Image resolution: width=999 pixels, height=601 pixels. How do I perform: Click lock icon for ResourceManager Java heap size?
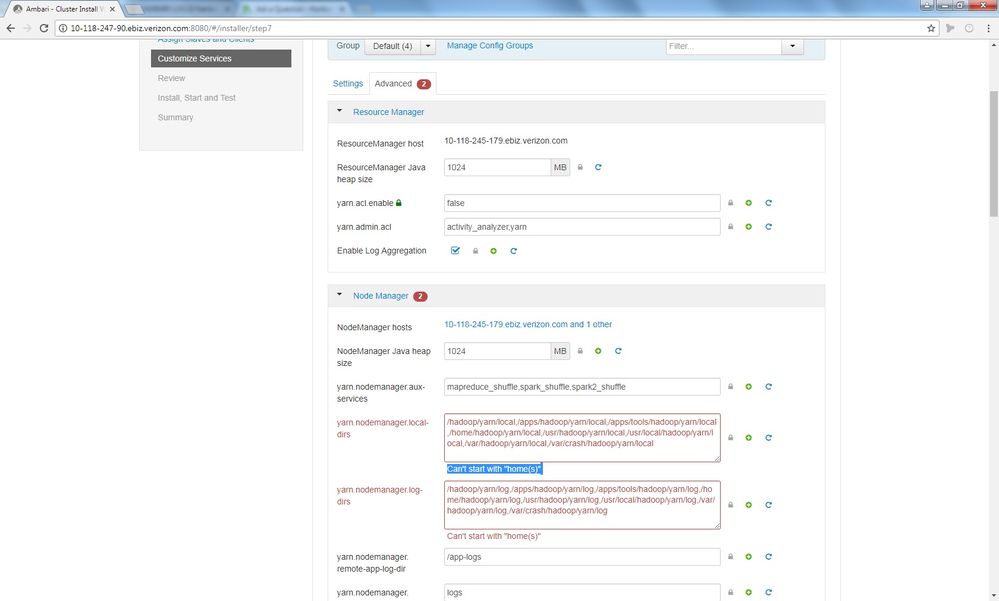[x=580, y=167]
